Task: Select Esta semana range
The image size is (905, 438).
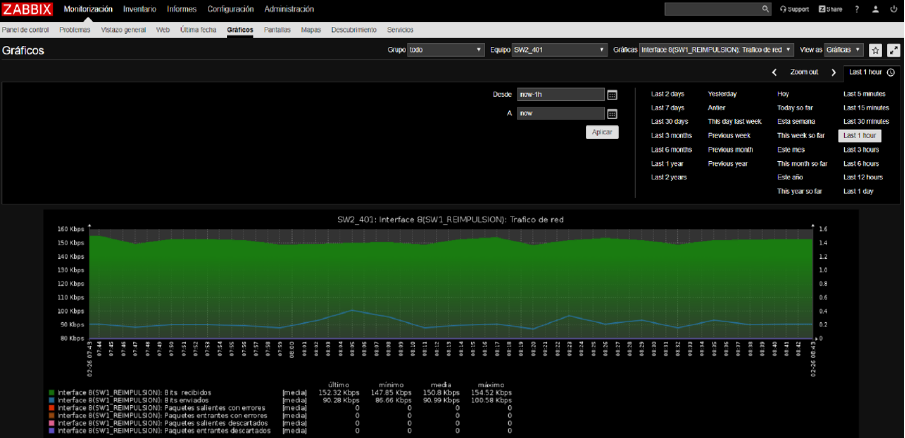Action: (x=796, y=122)
